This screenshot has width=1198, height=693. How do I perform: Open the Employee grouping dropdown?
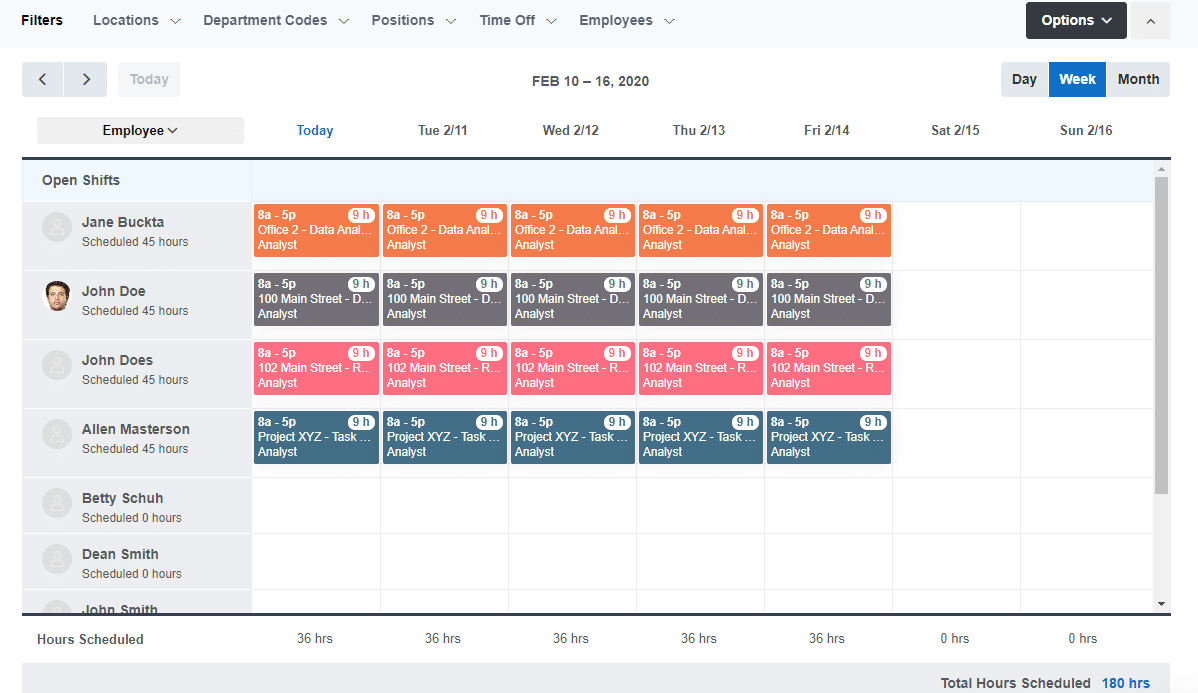pyautogui.click(x=140, y=131)
